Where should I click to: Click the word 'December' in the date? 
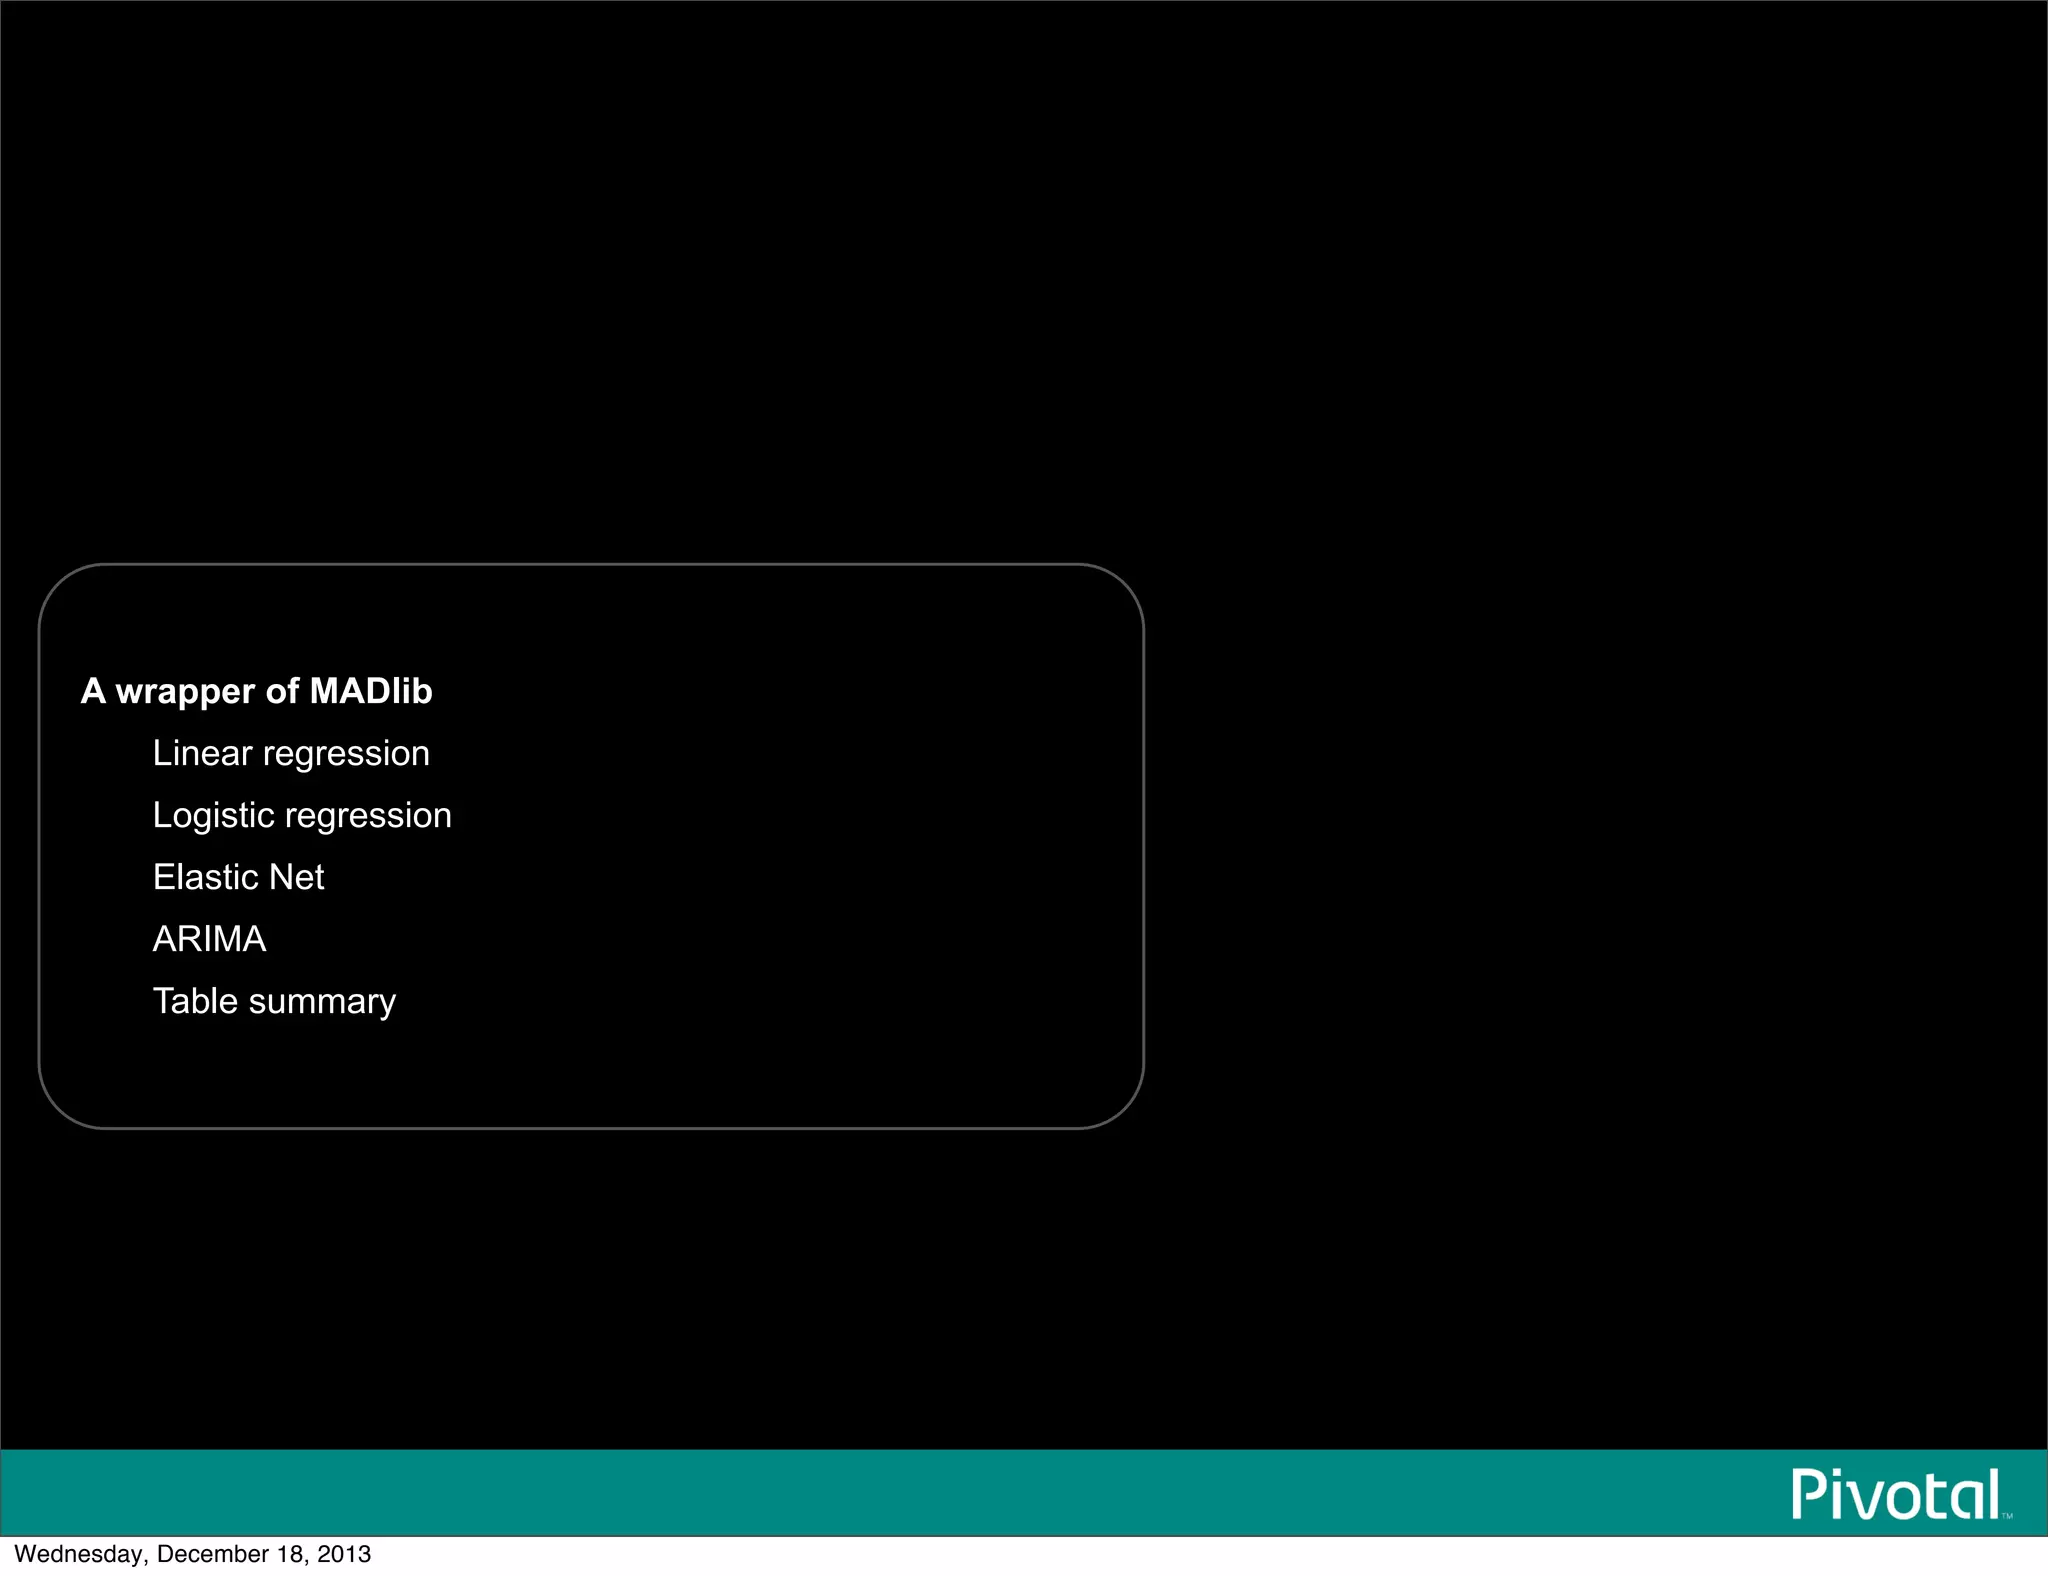pos(213,1554)
